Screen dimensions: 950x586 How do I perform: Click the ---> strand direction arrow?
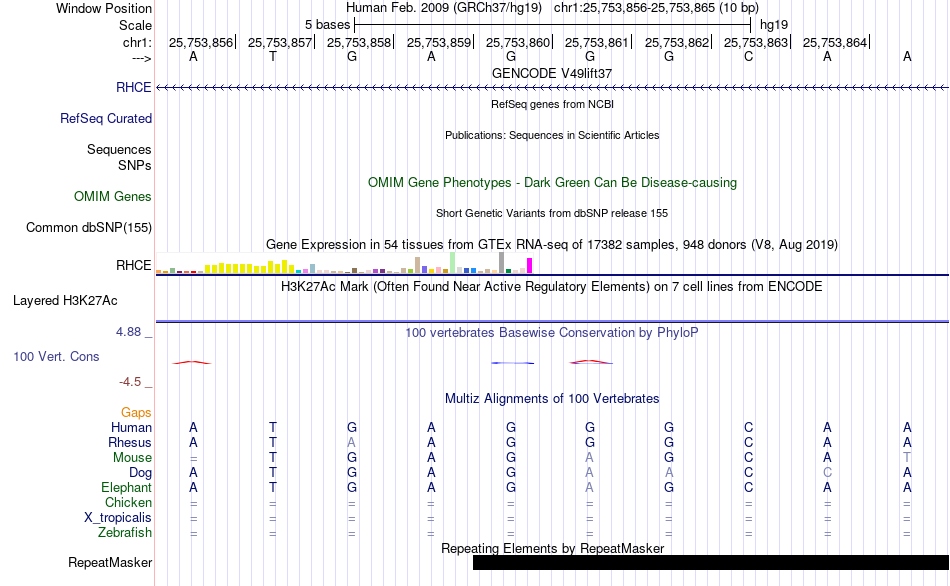[x=141, y=58]
